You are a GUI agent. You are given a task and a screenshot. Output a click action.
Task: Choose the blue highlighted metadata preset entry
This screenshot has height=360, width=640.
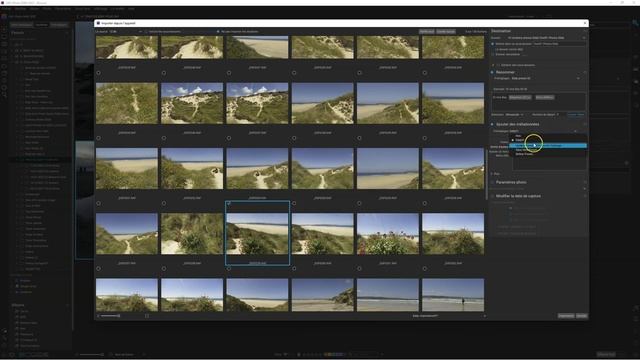pos(548,145)
